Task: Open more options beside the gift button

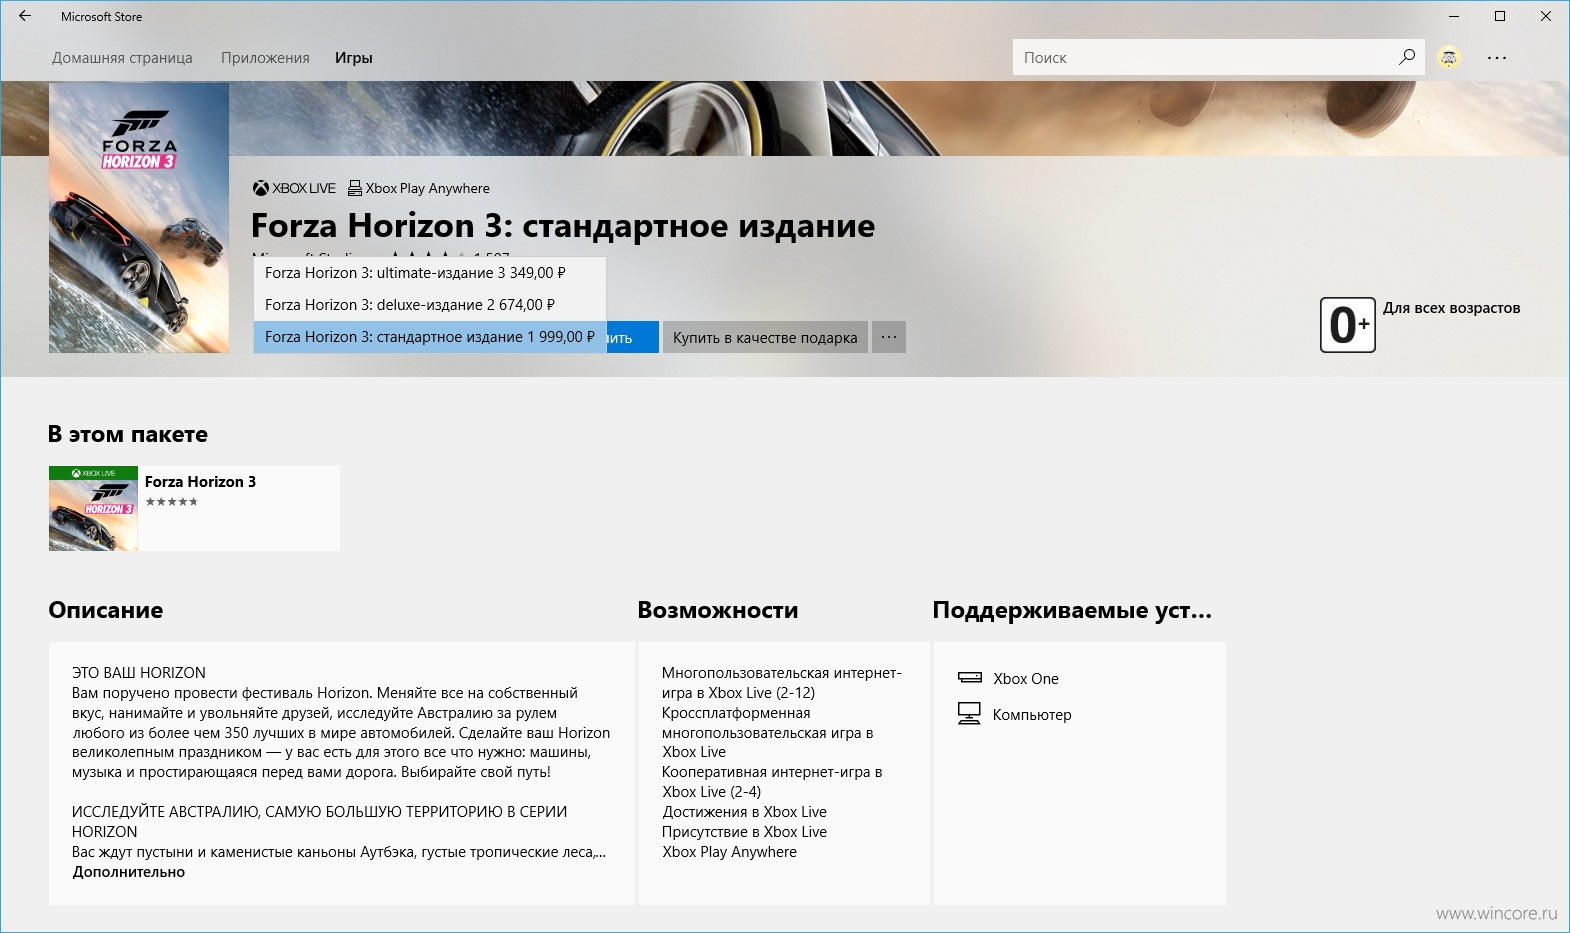Action: coord(889,337)
